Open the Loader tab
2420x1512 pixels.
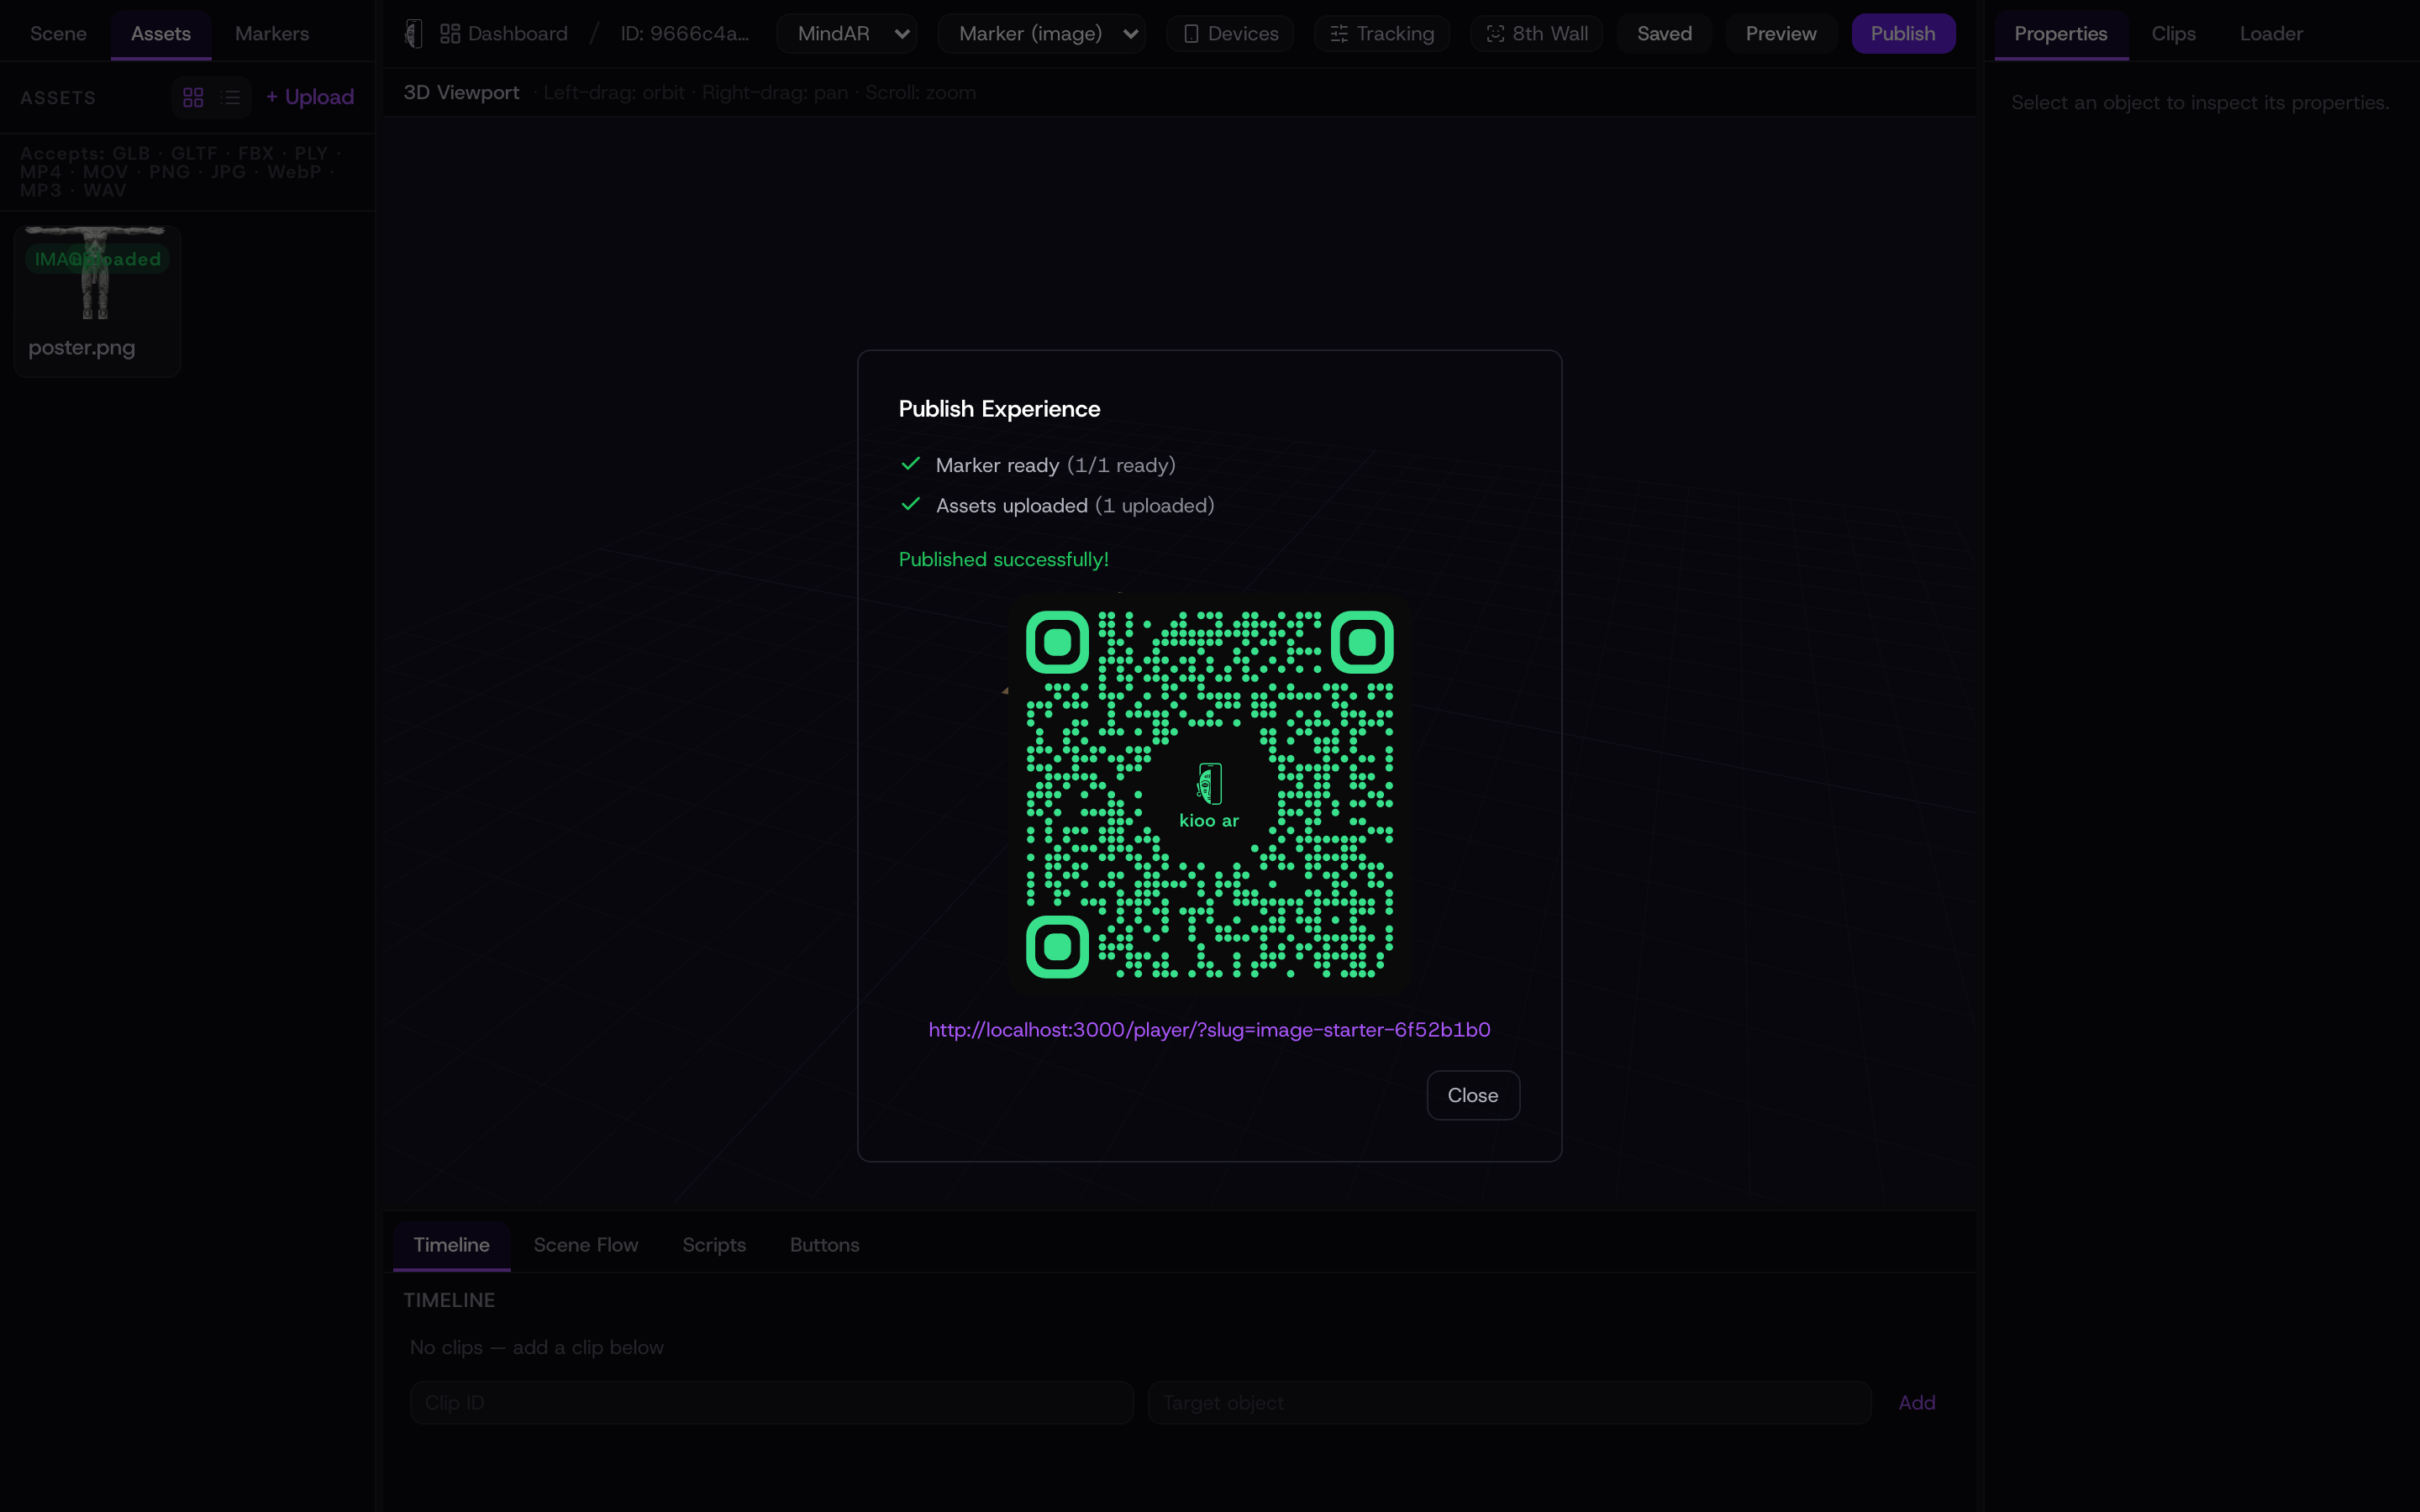pos(2271,34)
